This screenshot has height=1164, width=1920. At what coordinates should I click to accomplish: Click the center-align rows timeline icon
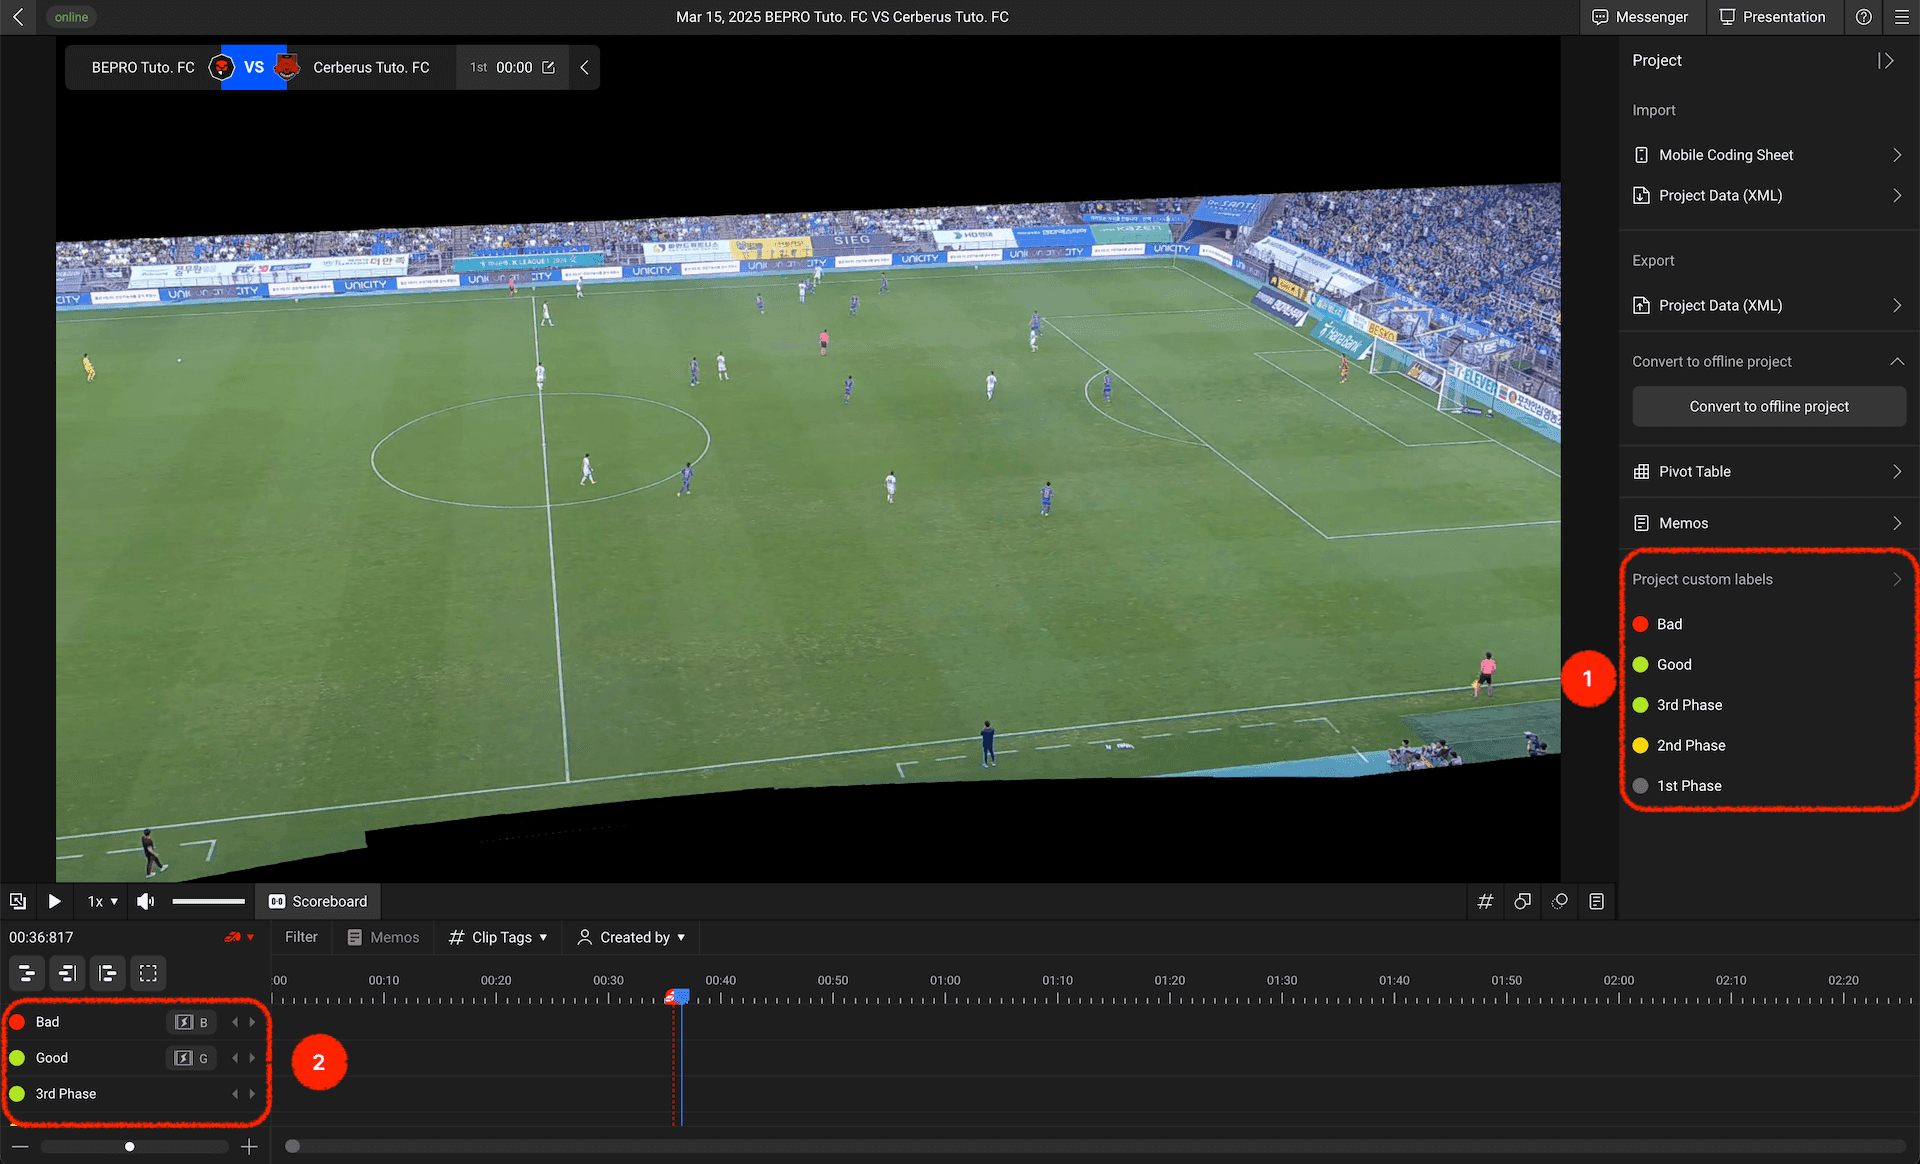point(27,973)
